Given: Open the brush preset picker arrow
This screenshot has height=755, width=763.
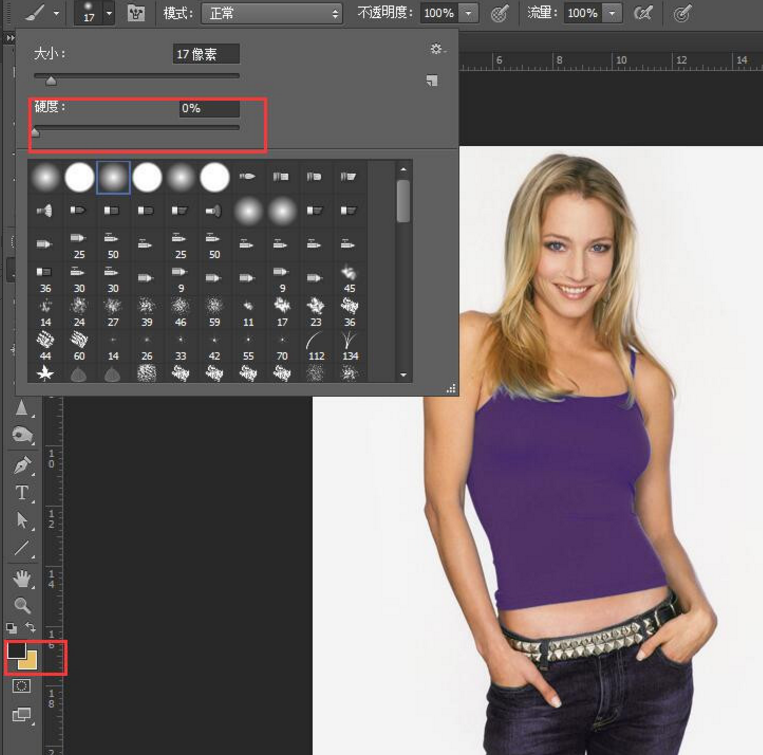Looking at the screenshot, I should click(x=109, y=13).
